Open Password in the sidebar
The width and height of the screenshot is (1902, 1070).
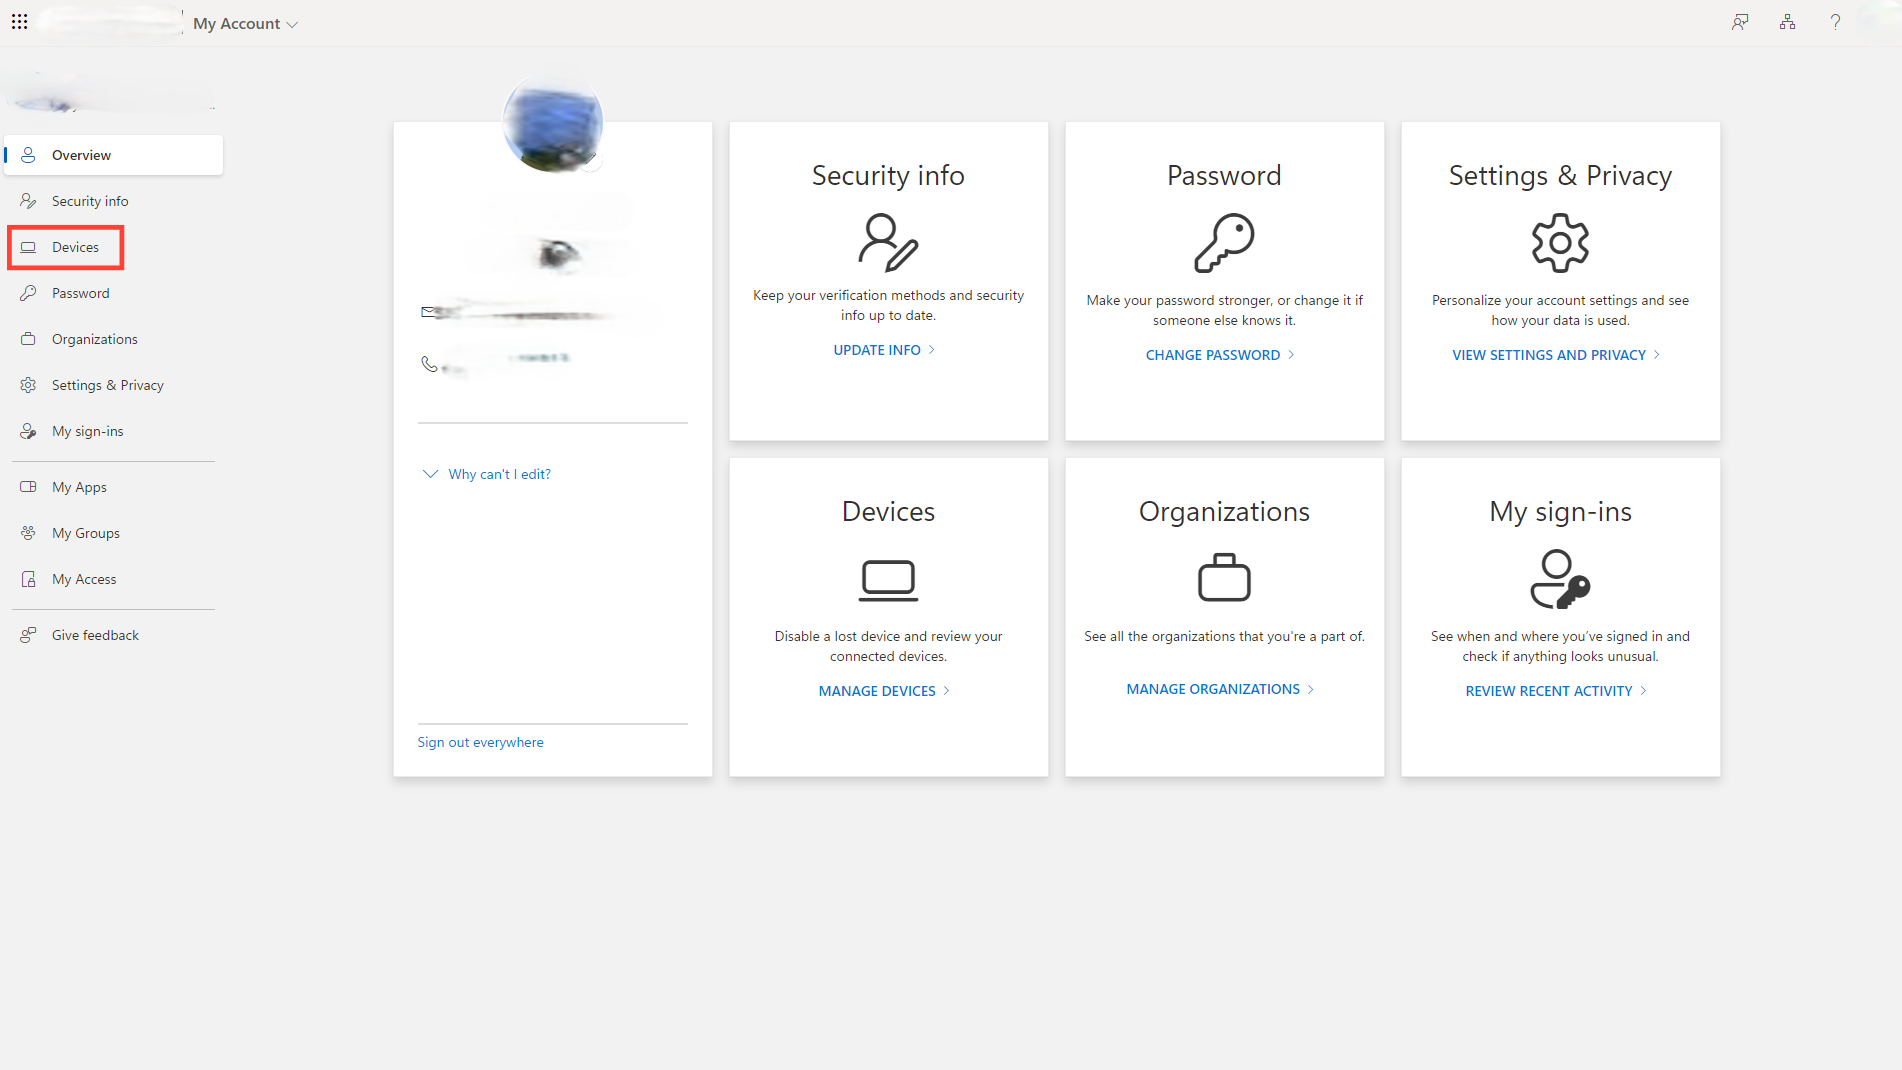pos(114,293)
